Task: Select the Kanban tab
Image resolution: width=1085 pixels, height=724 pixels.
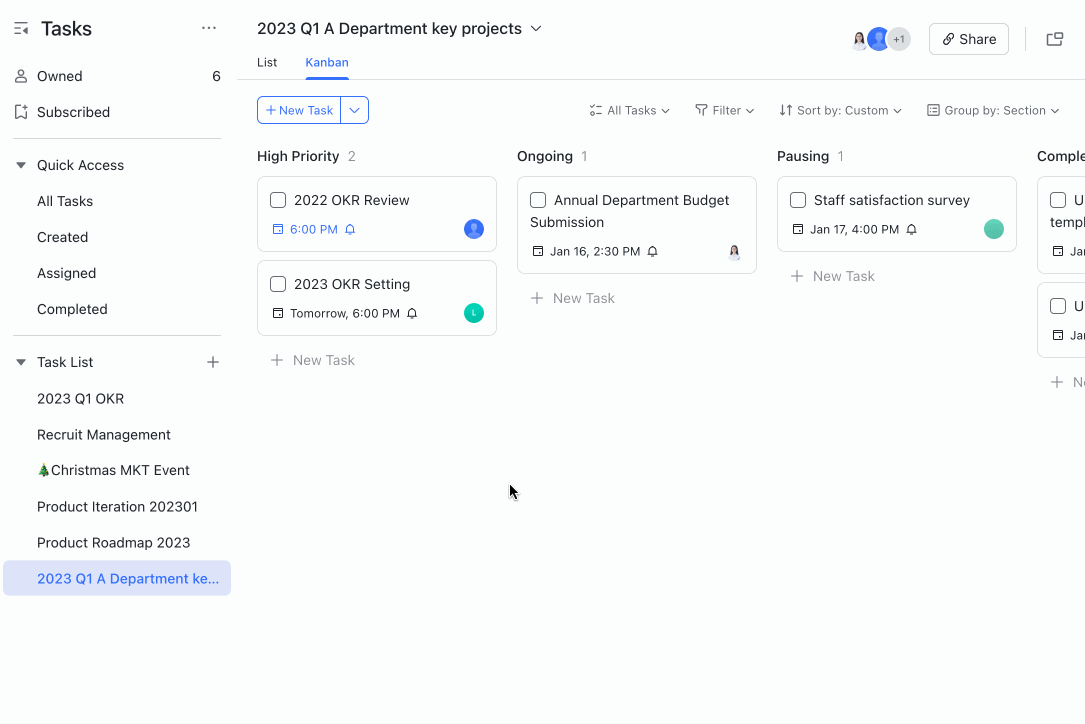Action: (326, 62)
